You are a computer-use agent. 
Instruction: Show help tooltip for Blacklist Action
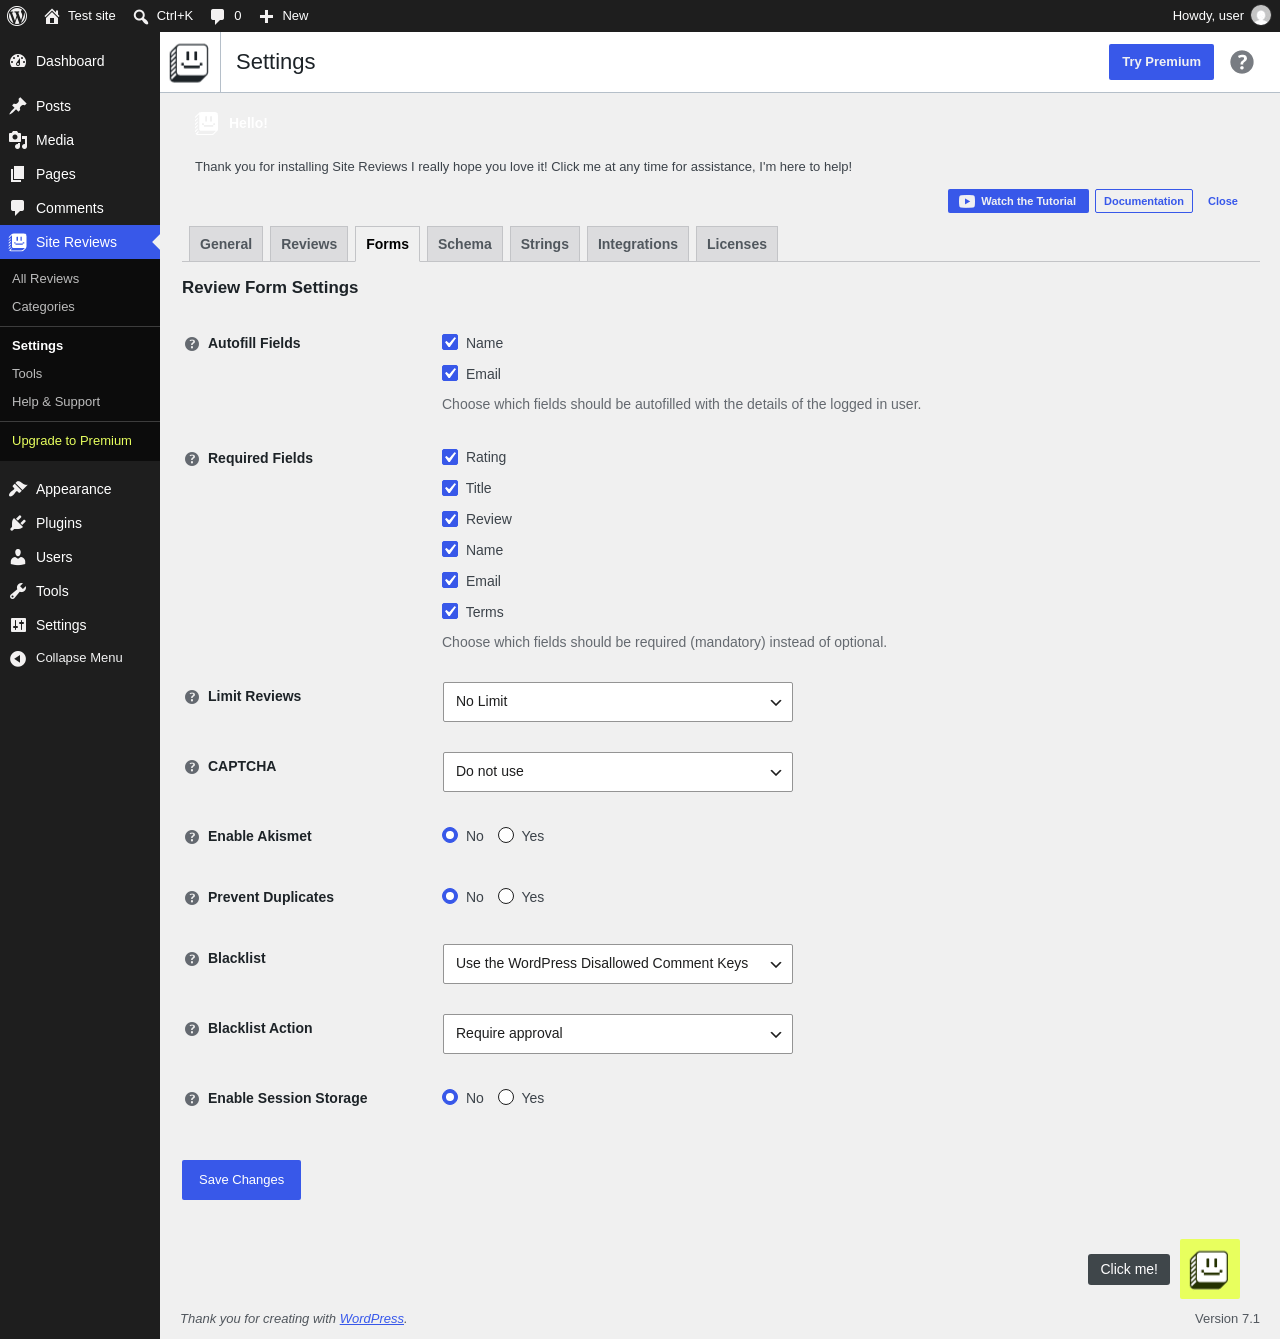[192, 1029]
